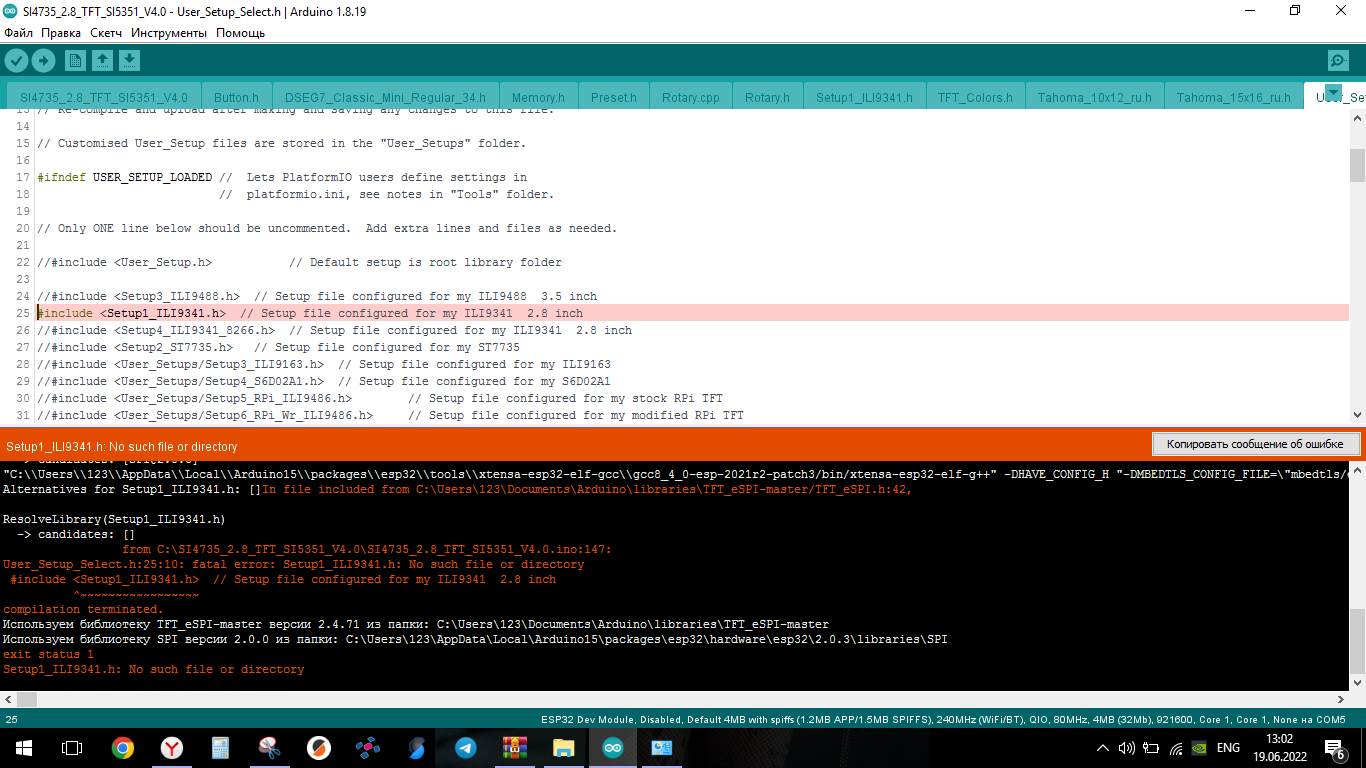The height and width of the screenshot is (768, 1366).
Task: Open File Explorer from the taskbar
Action: [x=564, y=747]
